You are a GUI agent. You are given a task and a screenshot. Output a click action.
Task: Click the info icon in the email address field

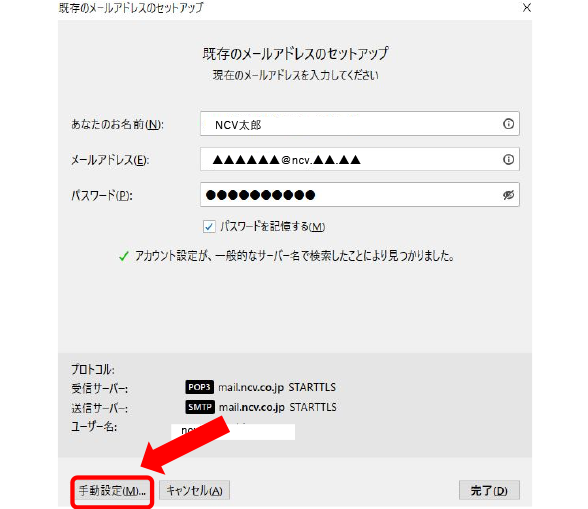tap(508, 159)
